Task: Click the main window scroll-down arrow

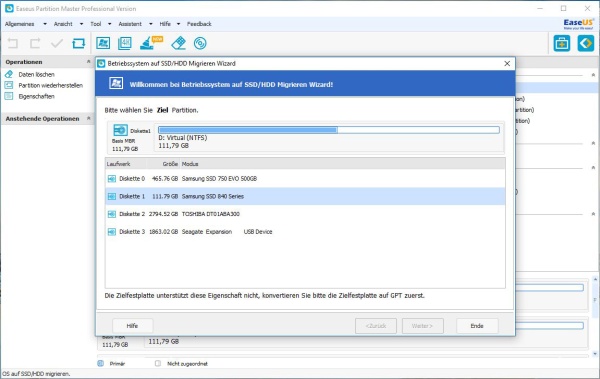Action: [x=595, y=354]
